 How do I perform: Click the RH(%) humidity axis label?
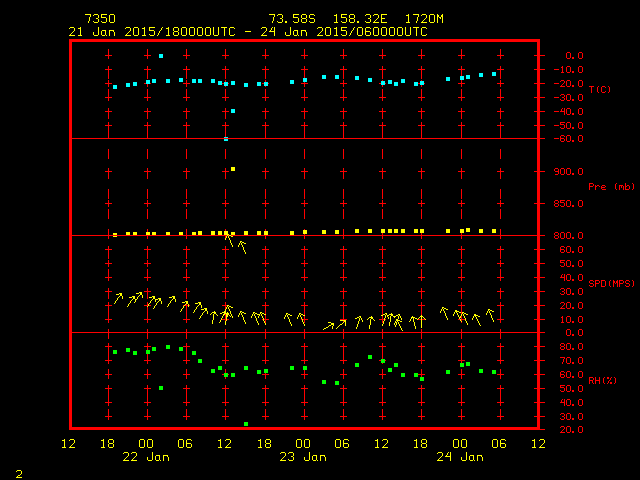tap(599, 381)
